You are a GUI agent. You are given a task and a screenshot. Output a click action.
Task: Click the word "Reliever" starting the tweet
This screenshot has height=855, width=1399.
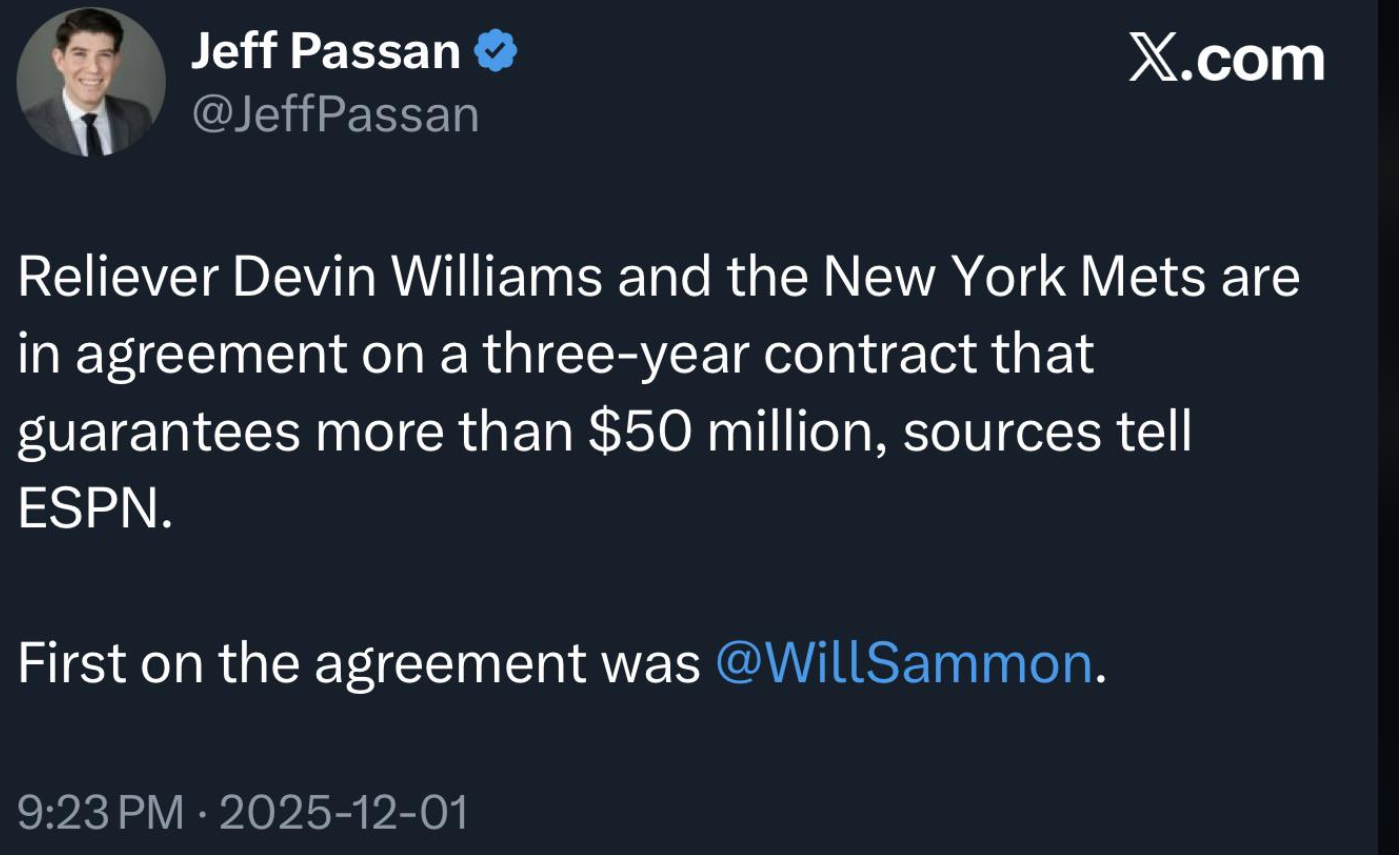(119, 277)
